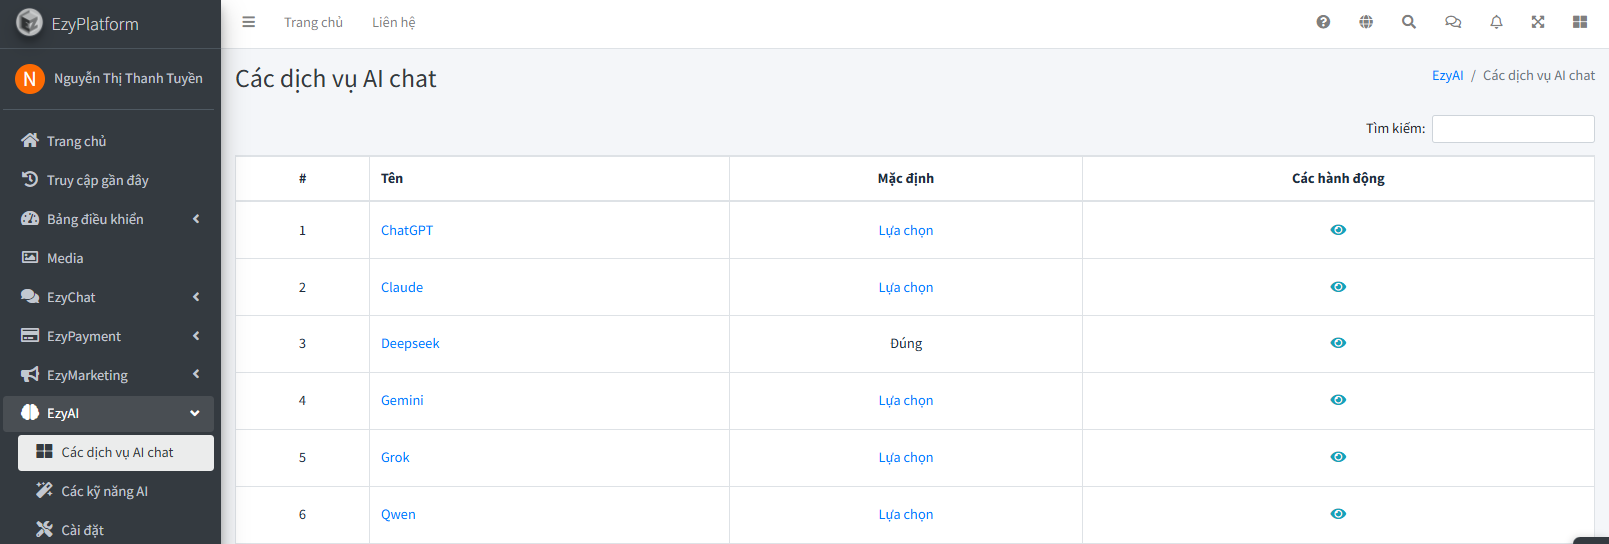This screenshot has width=1609, height=544.
Task: Open the top bar search icon
Action: (1409, 22)
